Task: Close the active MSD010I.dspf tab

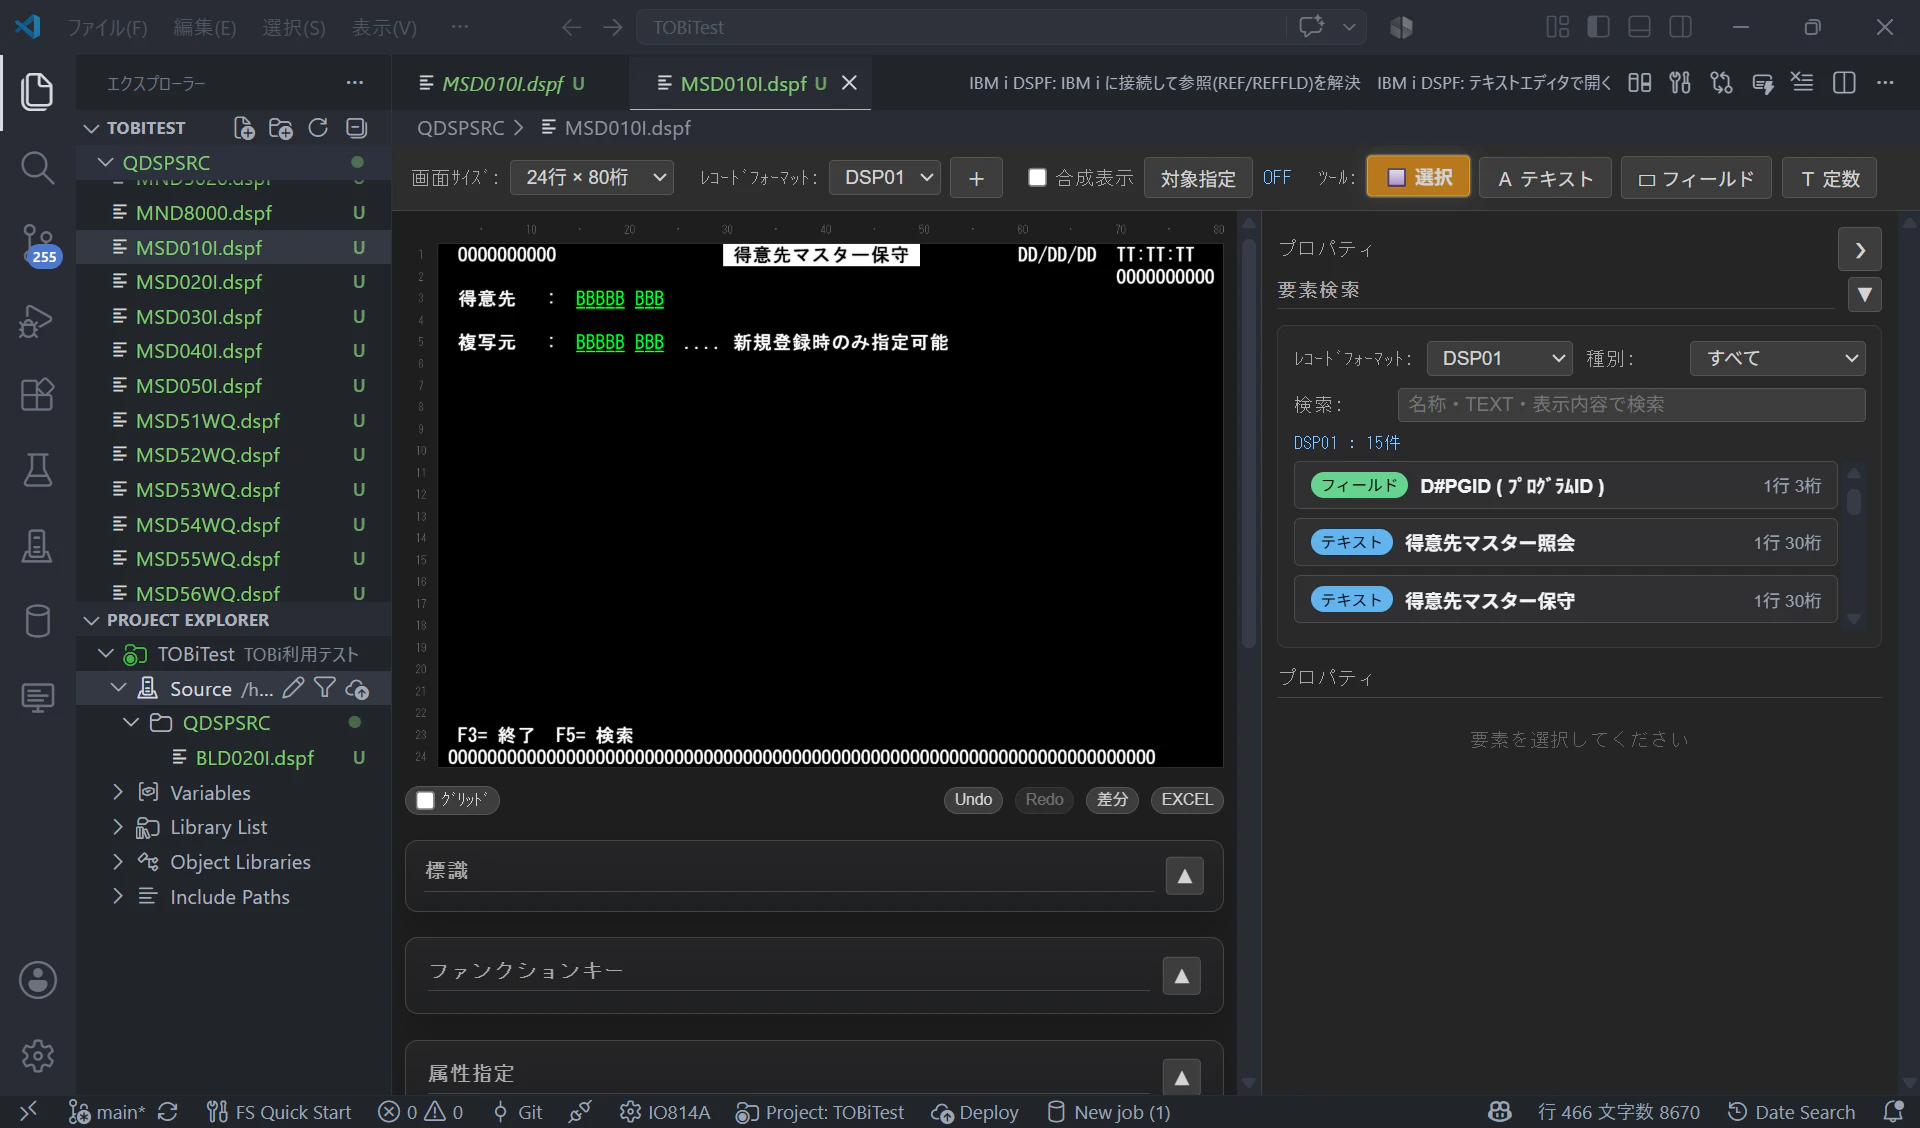Action: 849,83
